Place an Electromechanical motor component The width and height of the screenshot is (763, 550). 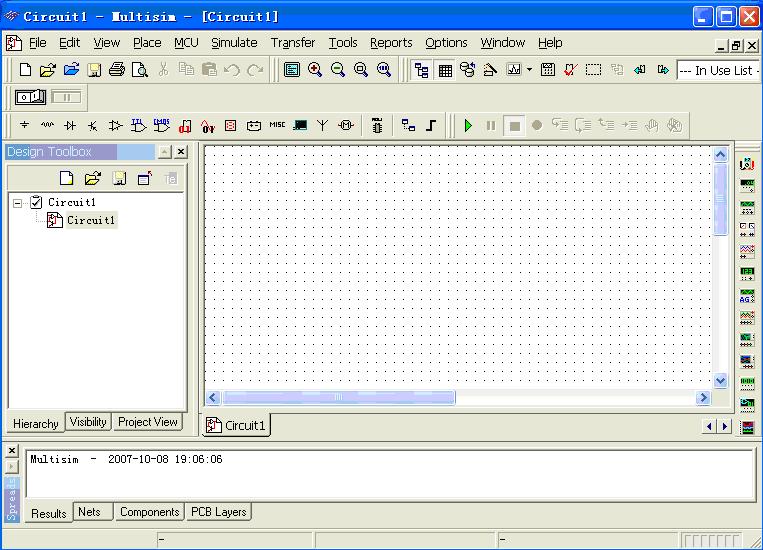pyautogui.click(x=346, y=125)
